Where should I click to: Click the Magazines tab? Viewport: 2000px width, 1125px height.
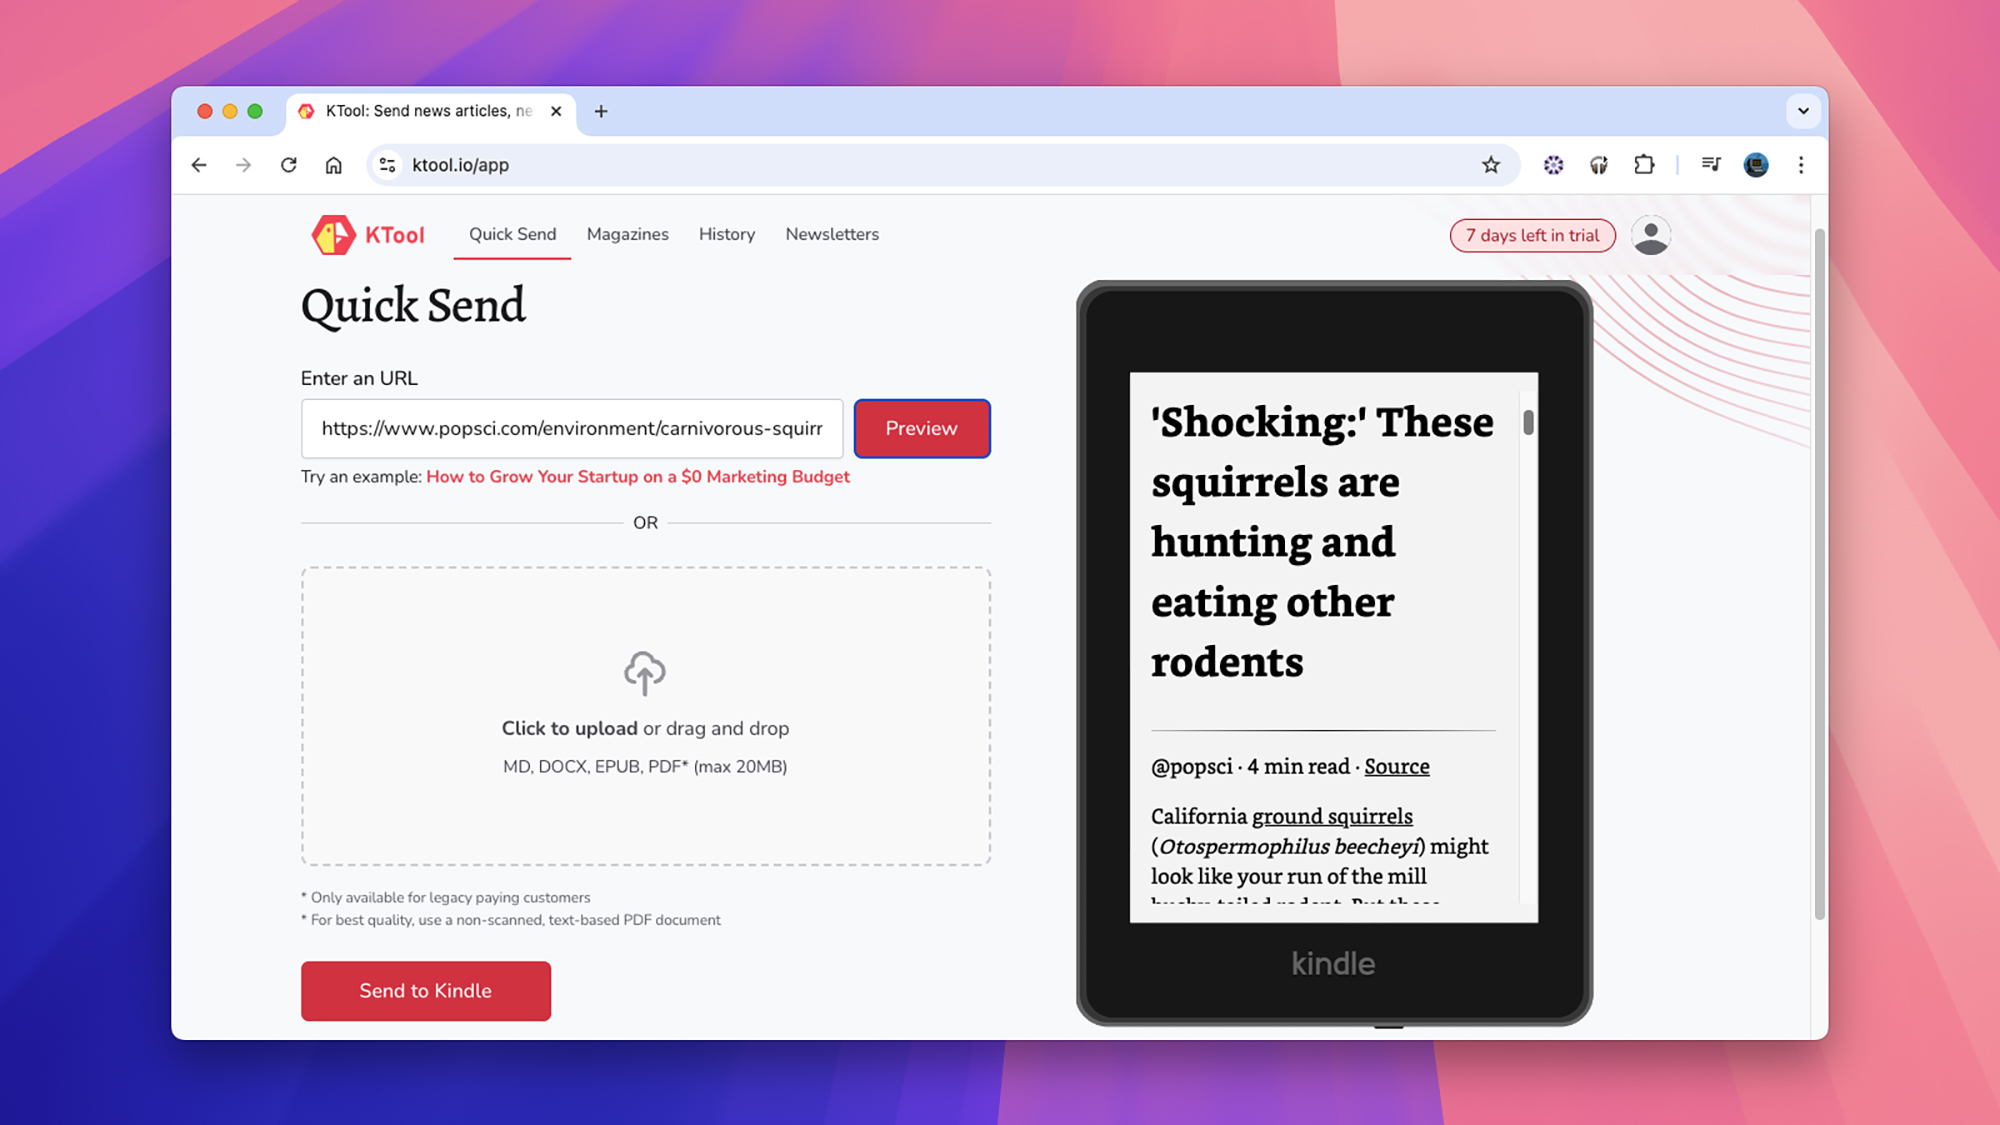pos(628,234)
